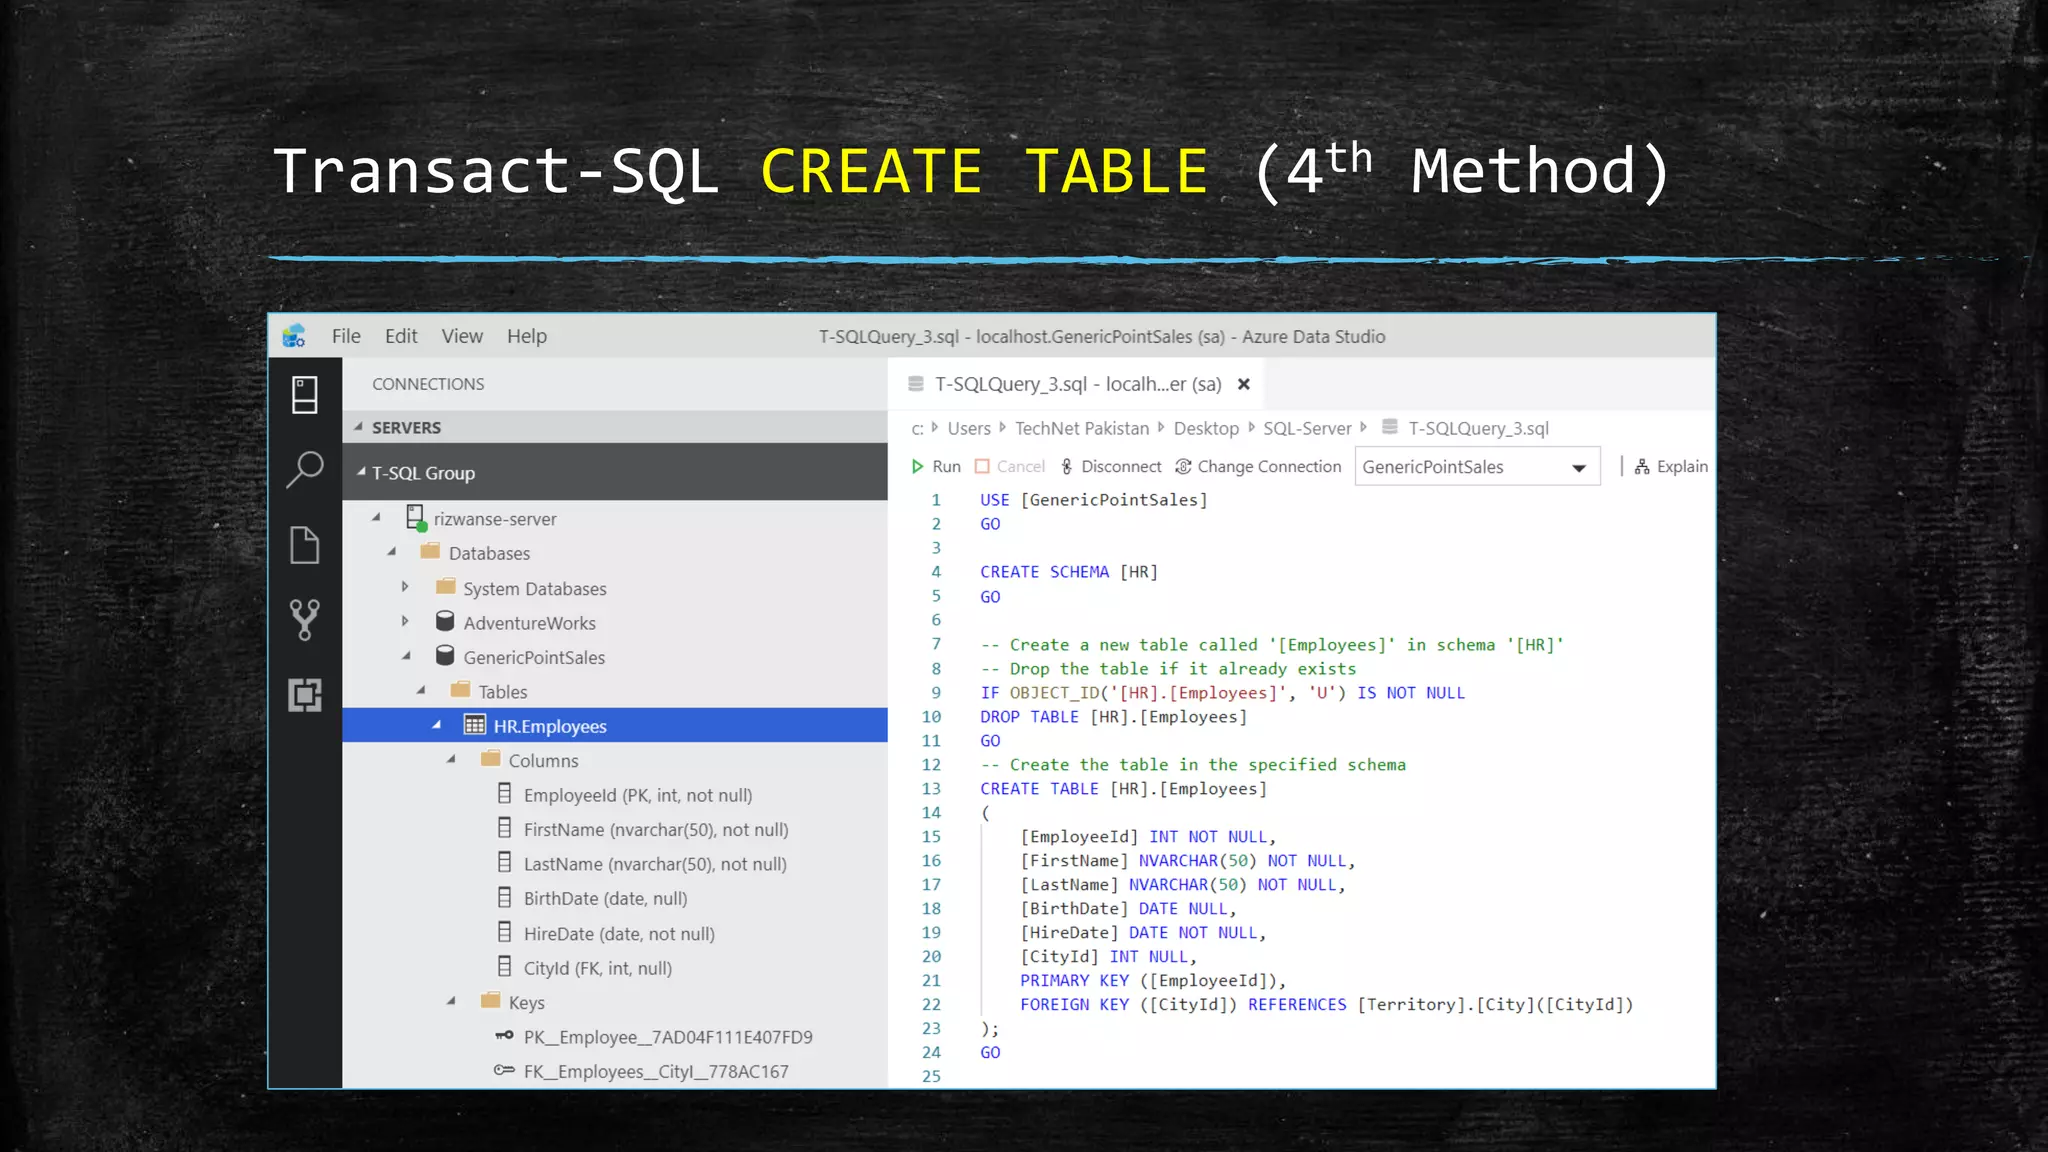Collapse the HR.Employees table arrow
Viewport: 2048px width, 1152px height.
click(x=436, y=725)
